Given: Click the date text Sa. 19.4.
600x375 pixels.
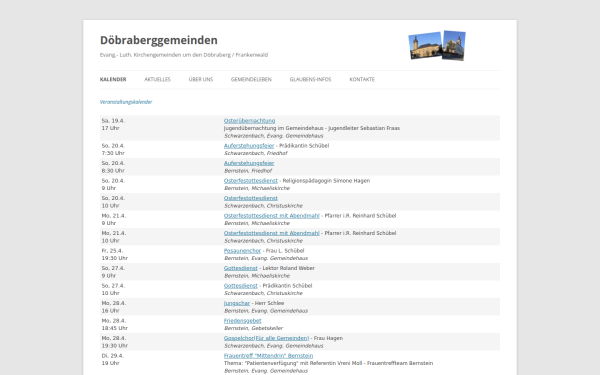Looking at the screenshot, I should (x=113, y=121).
